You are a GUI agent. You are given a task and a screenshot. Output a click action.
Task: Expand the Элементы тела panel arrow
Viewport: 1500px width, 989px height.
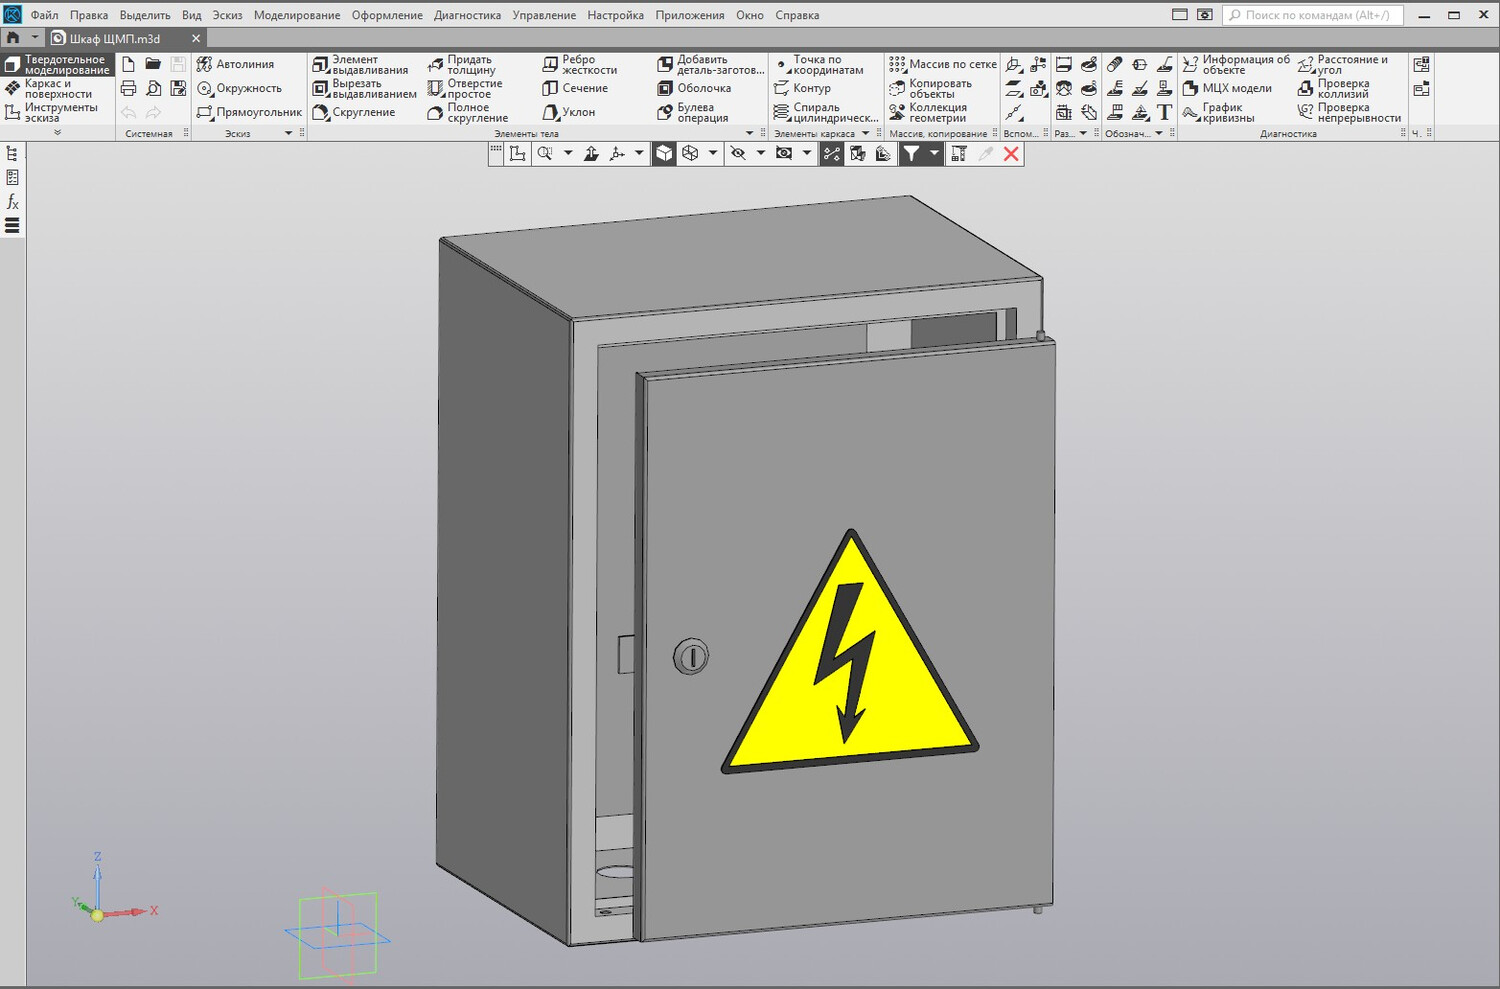[749, 133]
